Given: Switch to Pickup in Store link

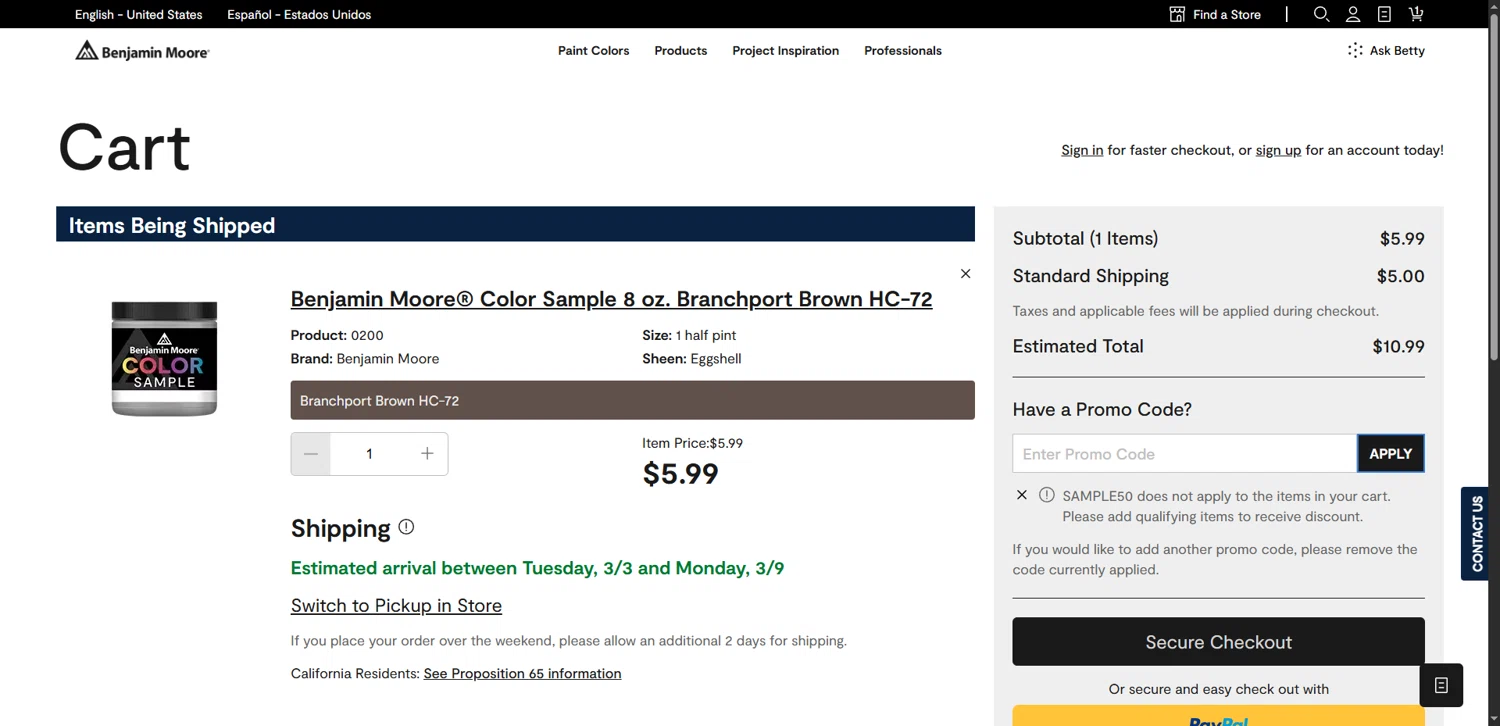Looking at the screenshot, I should [396, 606].
